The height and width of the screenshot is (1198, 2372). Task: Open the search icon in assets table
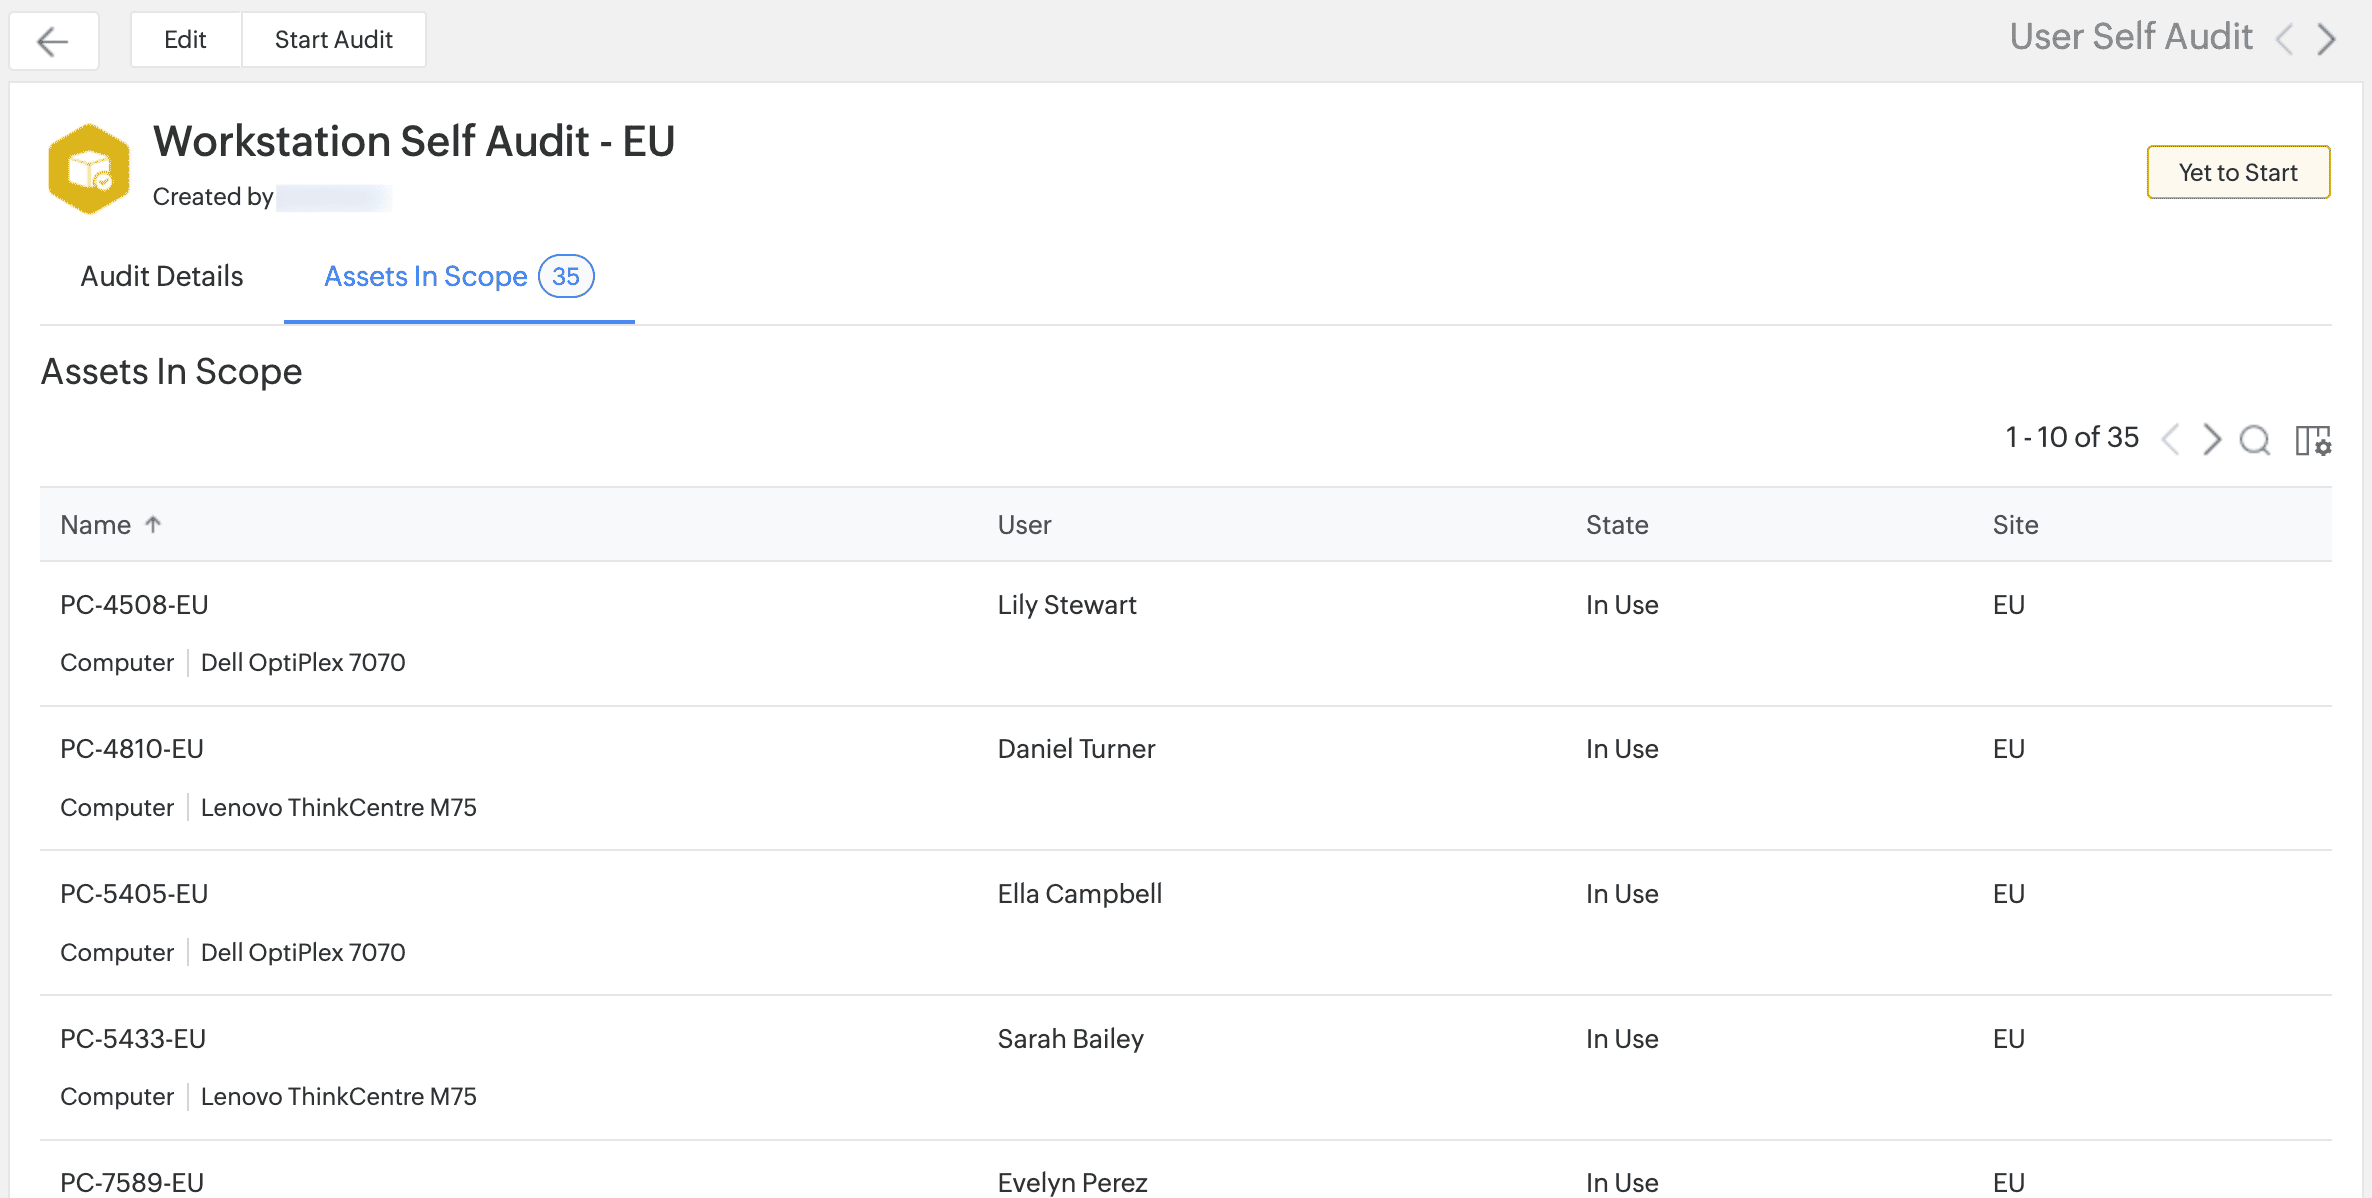tap(2255, 439)
